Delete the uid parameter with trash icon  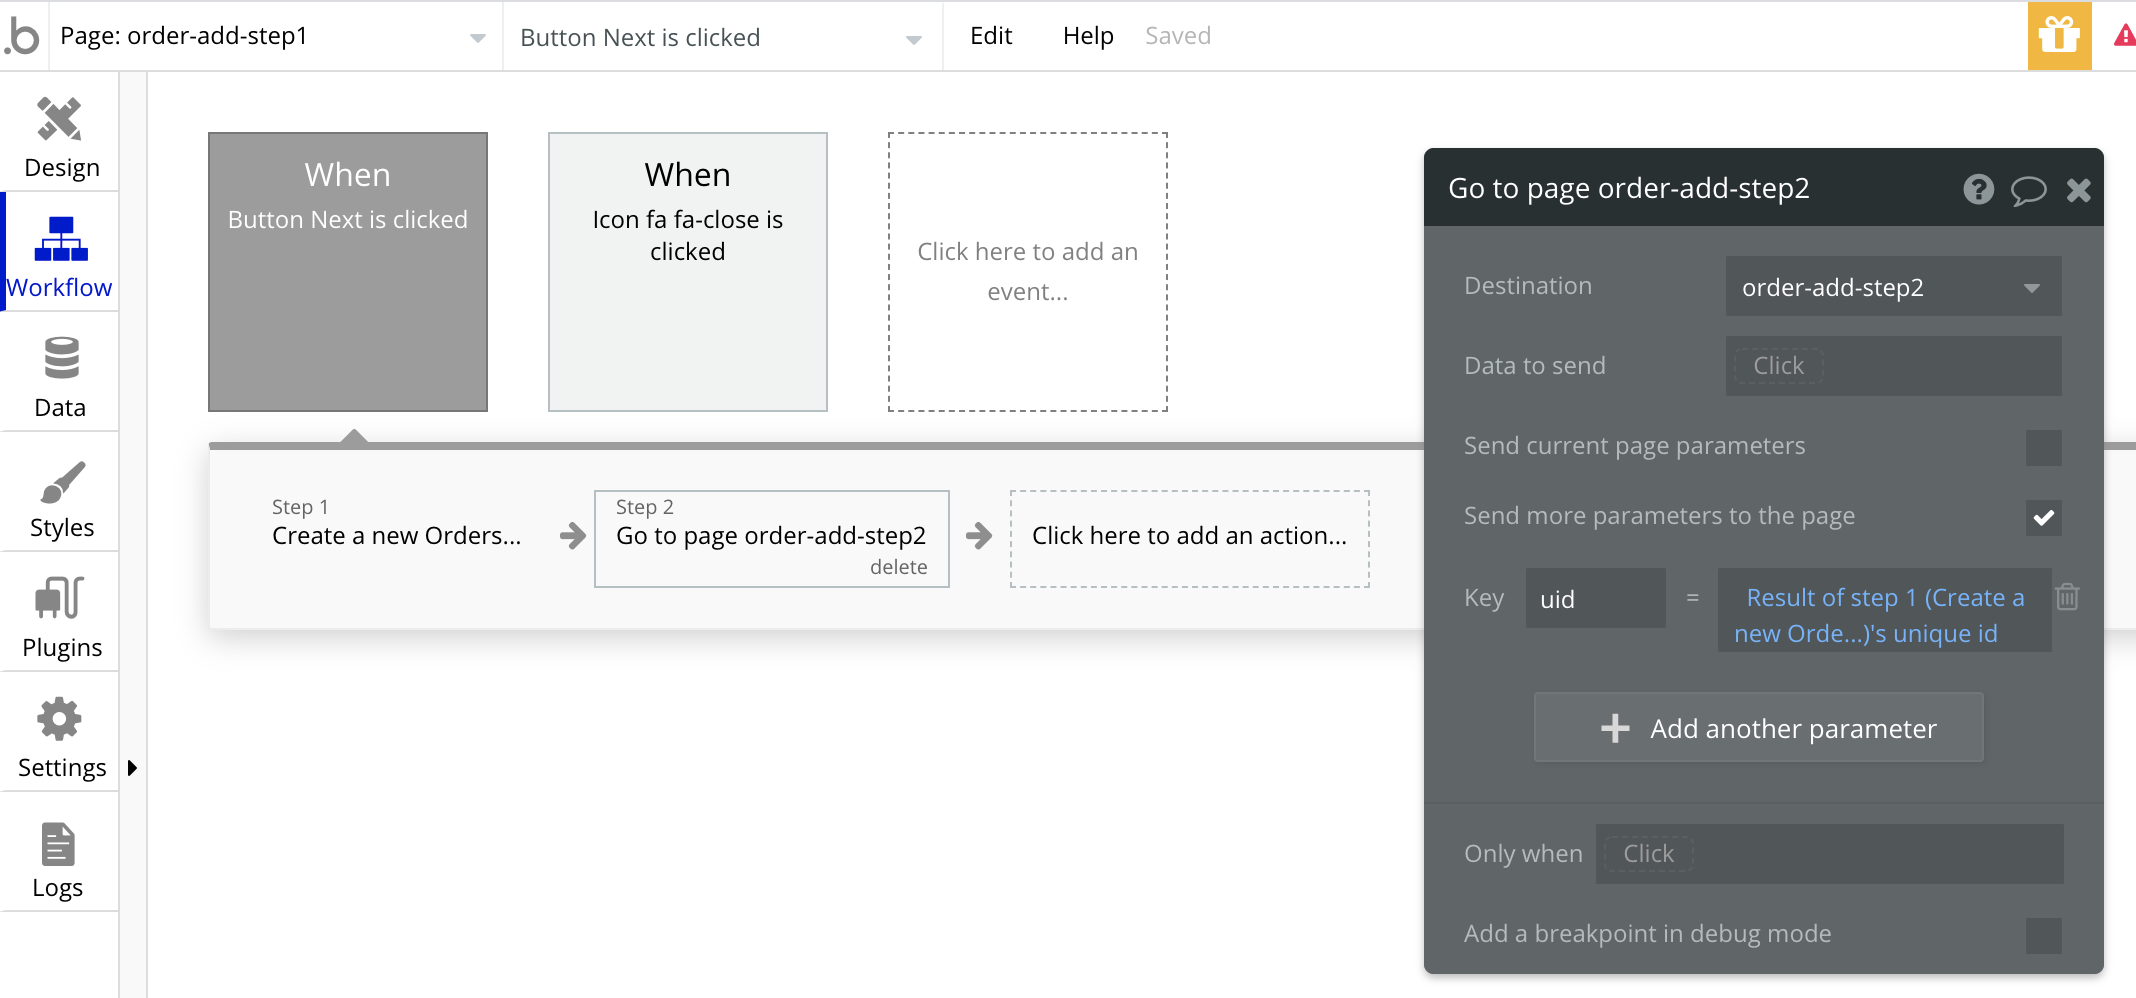coord(2067,597)
